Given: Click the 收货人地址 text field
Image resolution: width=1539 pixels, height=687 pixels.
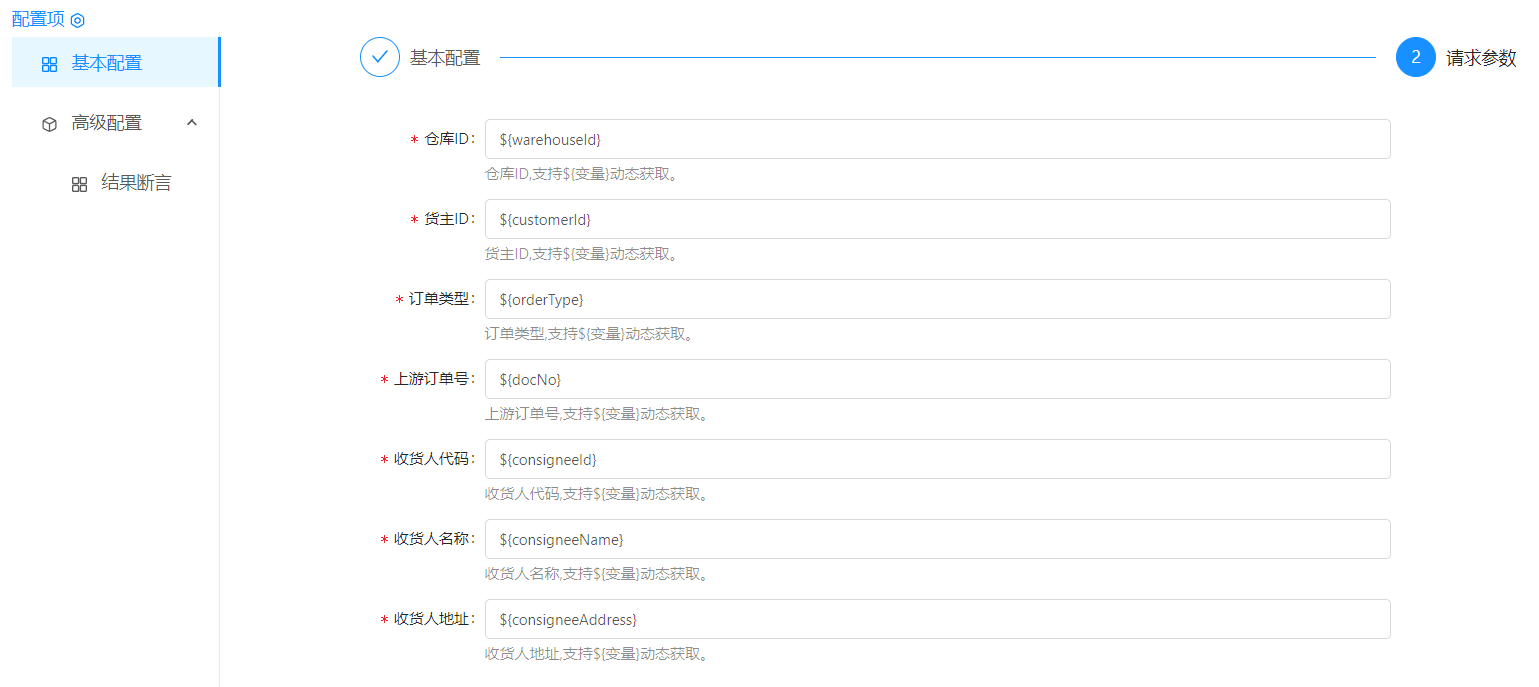Looking at the screenshot, I should [937, 619].
